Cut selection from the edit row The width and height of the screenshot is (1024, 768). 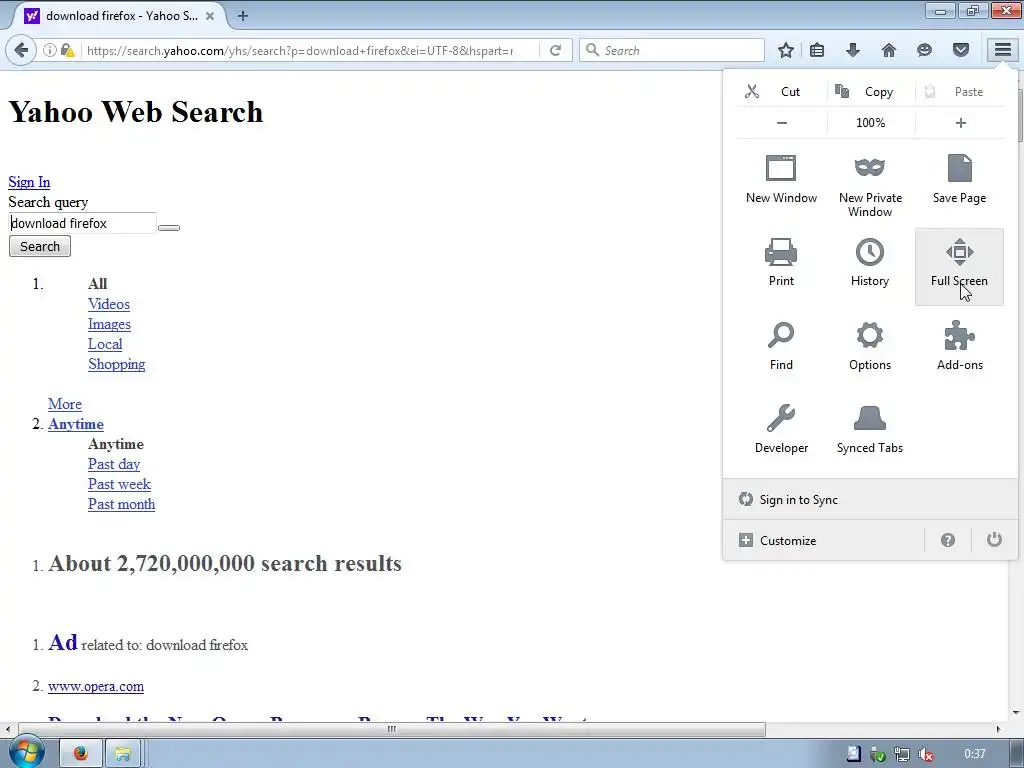click(781, 91)
